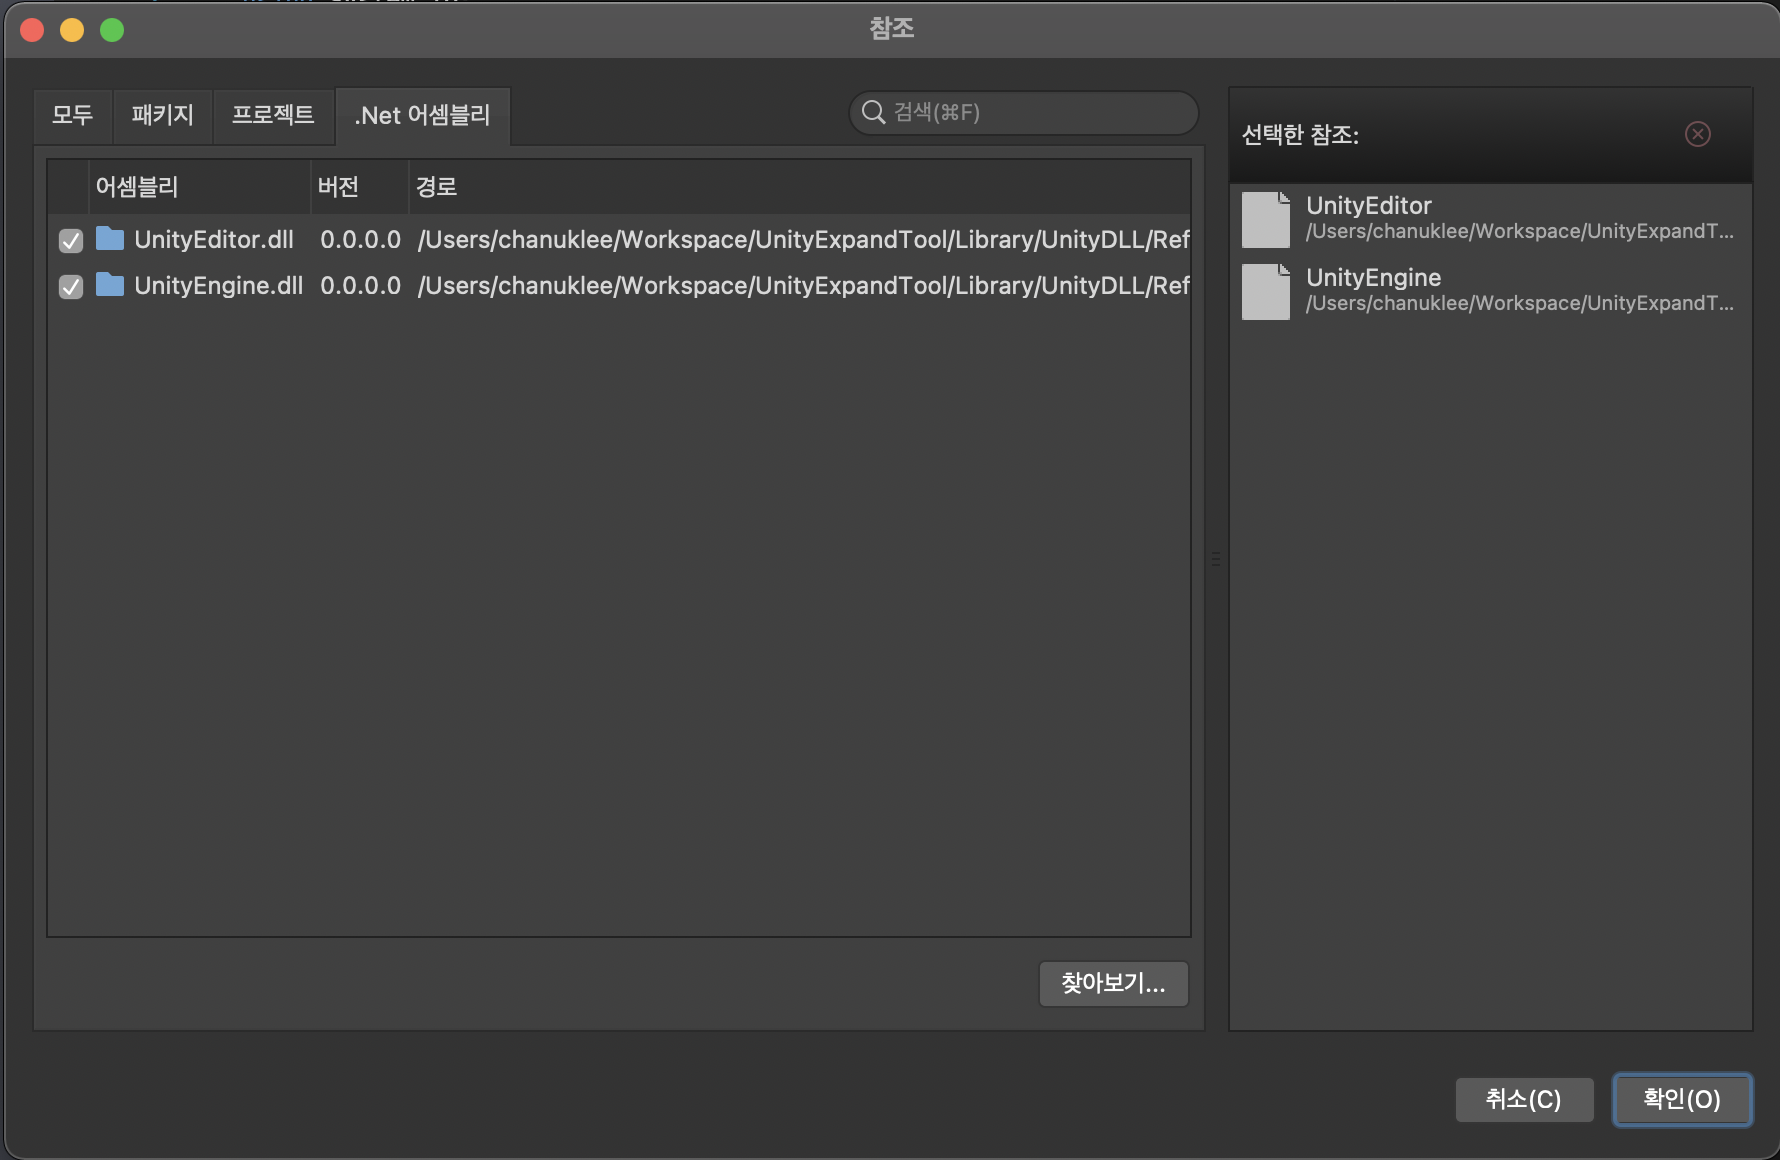Maximize the 참조 window with green button
Screen dimensions: 1780x1160
(x=112, y=30)
